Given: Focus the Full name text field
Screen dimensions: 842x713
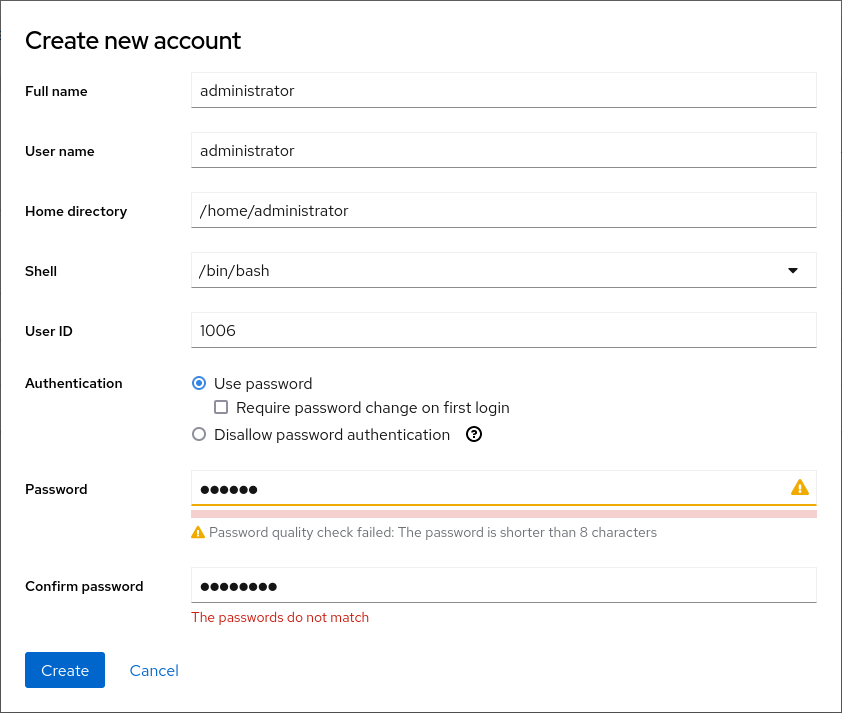Looking at the screenshot, I should coord(503,90).
